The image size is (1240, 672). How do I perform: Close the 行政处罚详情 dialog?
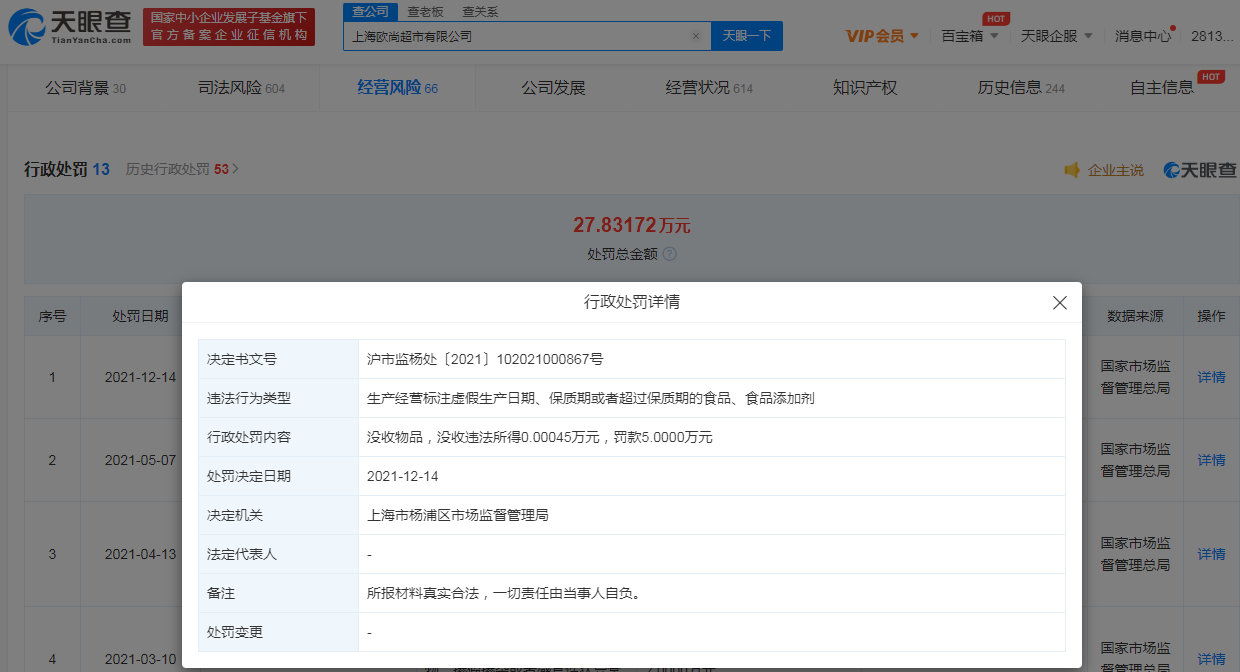pos(1060,302)
